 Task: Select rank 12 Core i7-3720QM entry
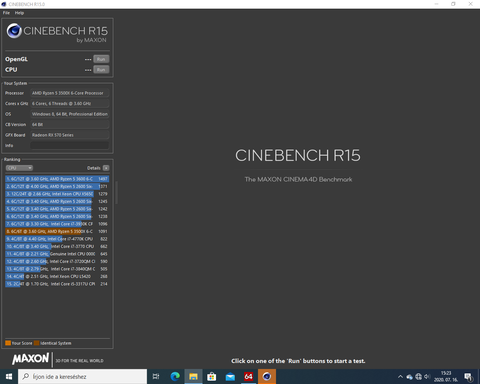click(57, 261)
